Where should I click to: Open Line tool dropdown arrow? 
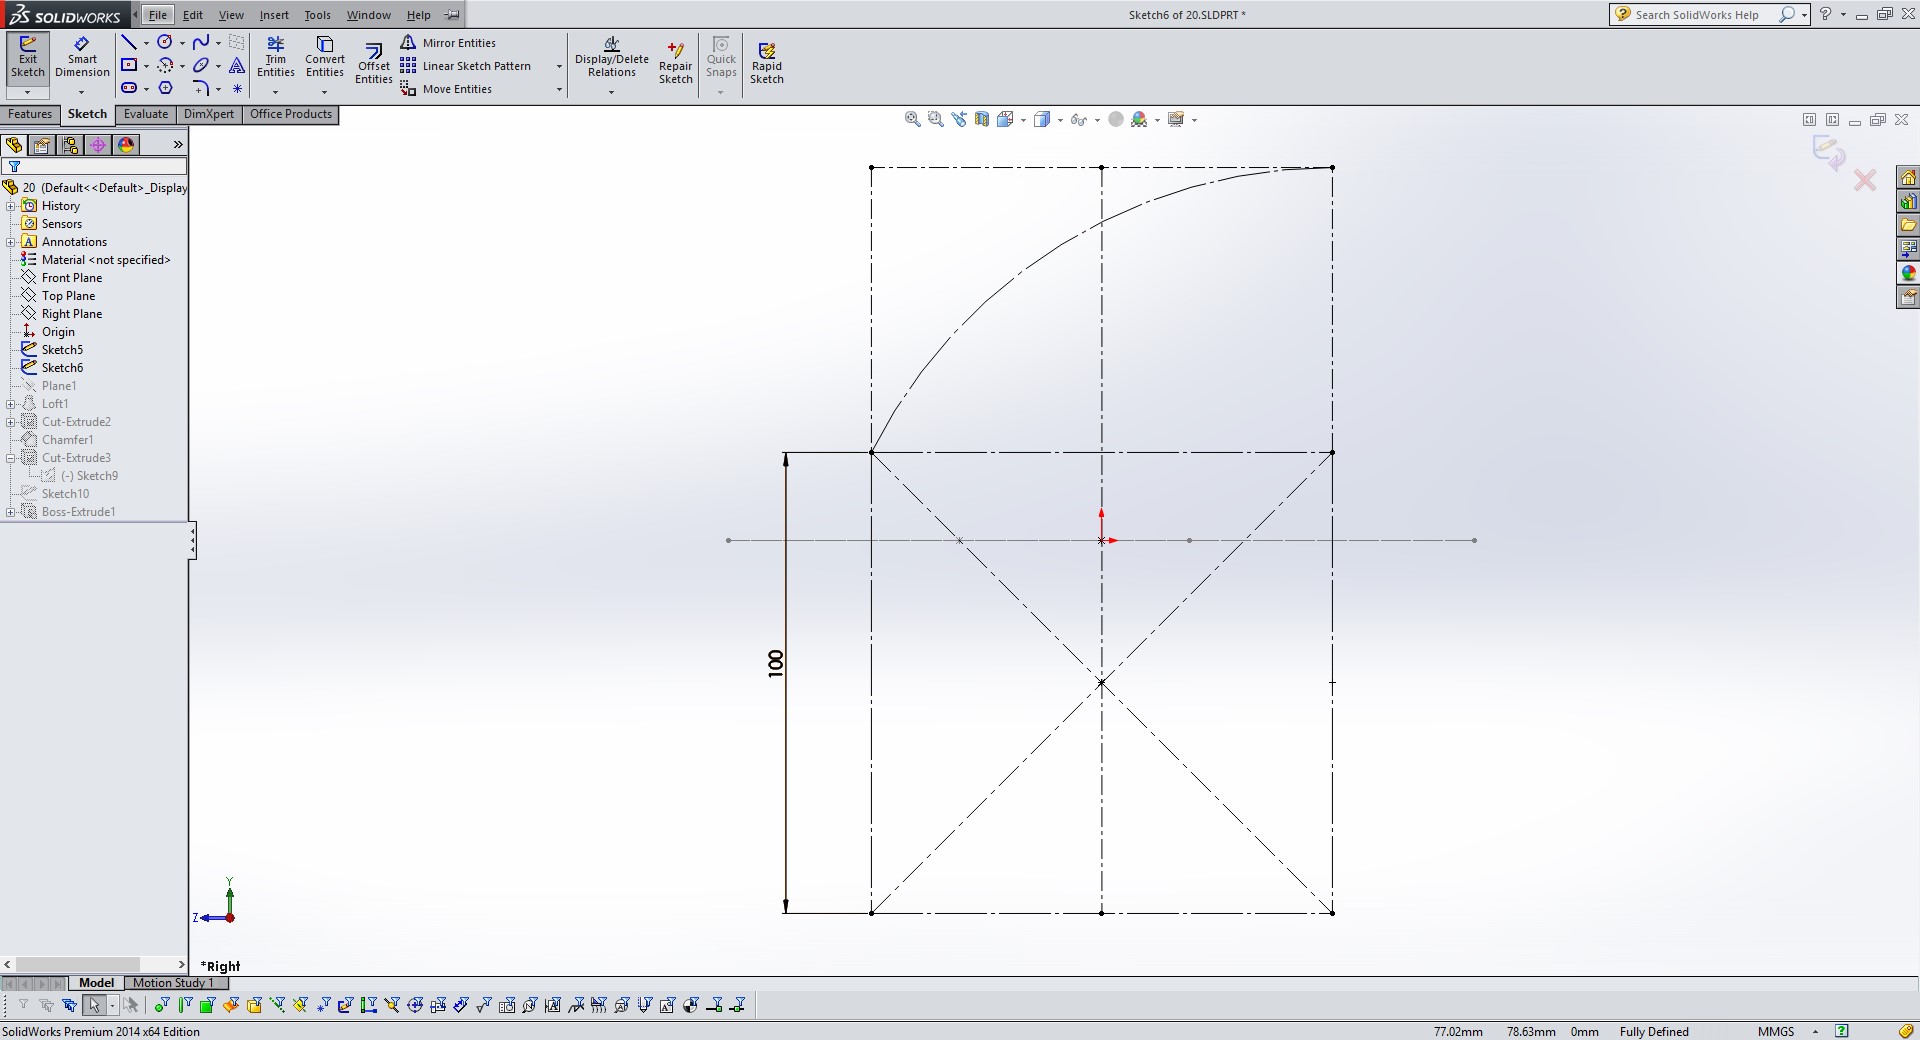(x=146, y=43)
